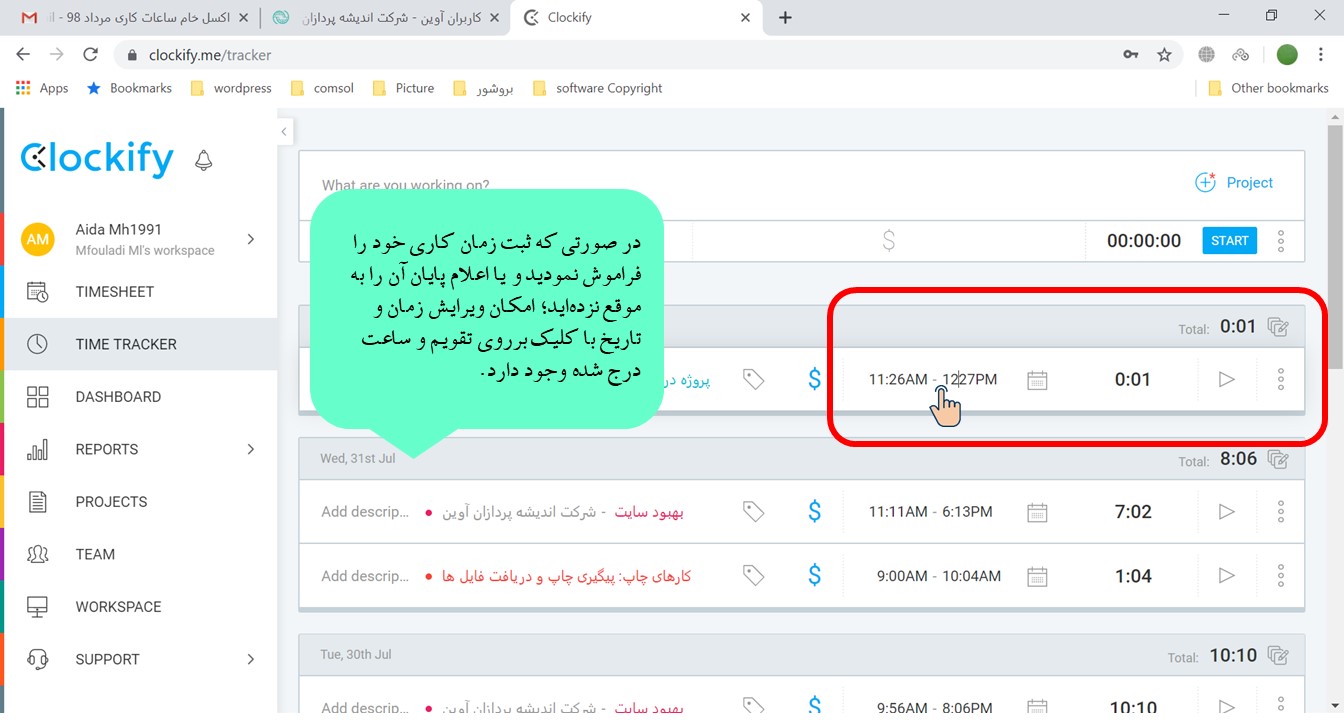Click tag icon in the 7:02 entry

753,512
